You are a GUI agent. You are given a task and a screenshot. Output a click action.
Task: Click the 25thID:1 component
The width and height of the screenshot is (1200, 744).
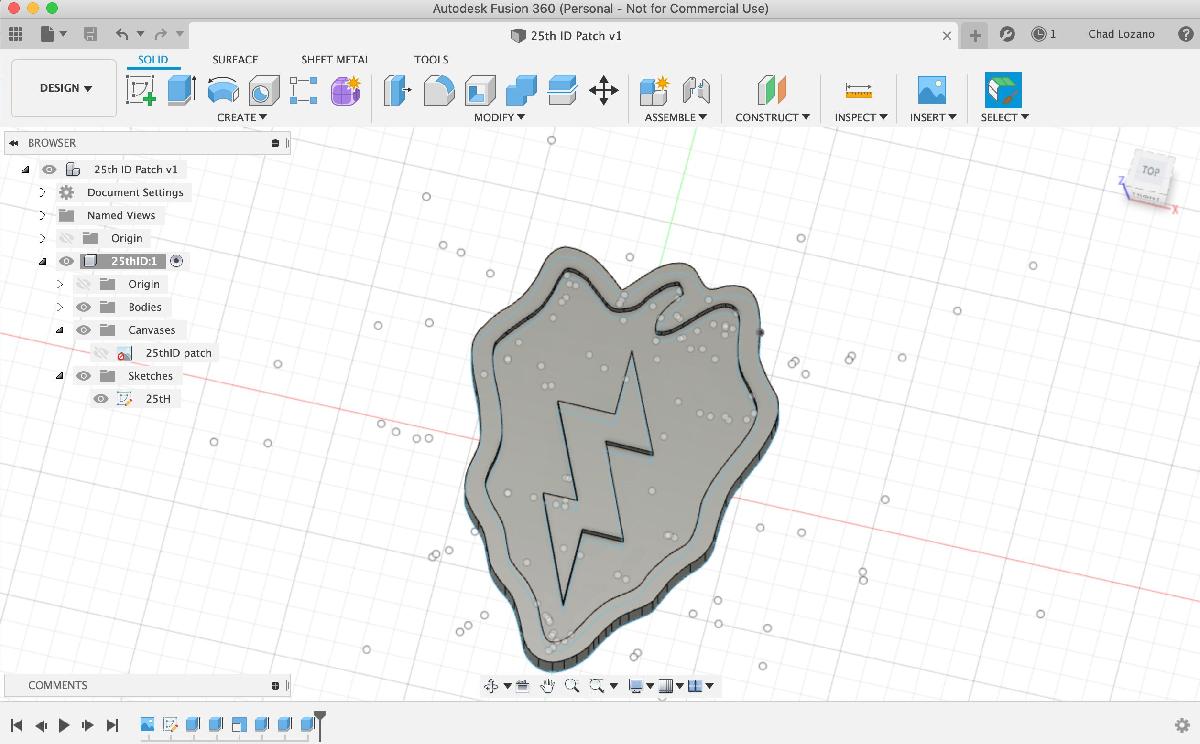tap(134, 261)
